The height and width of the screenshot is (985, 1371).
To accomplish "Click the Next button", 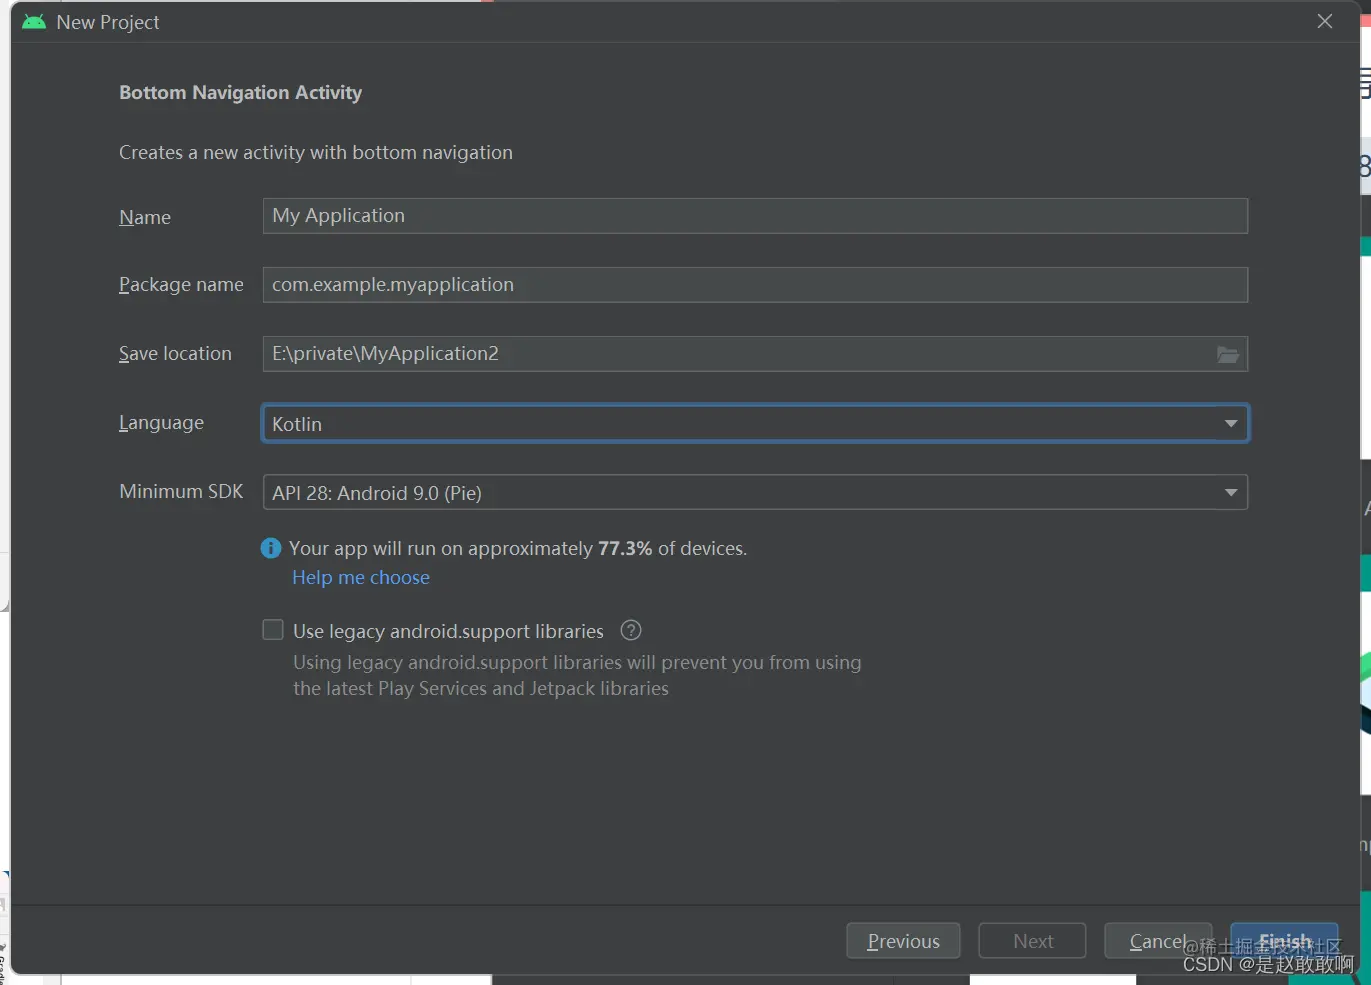I will pyautogui.click(x=1032, y=941).
